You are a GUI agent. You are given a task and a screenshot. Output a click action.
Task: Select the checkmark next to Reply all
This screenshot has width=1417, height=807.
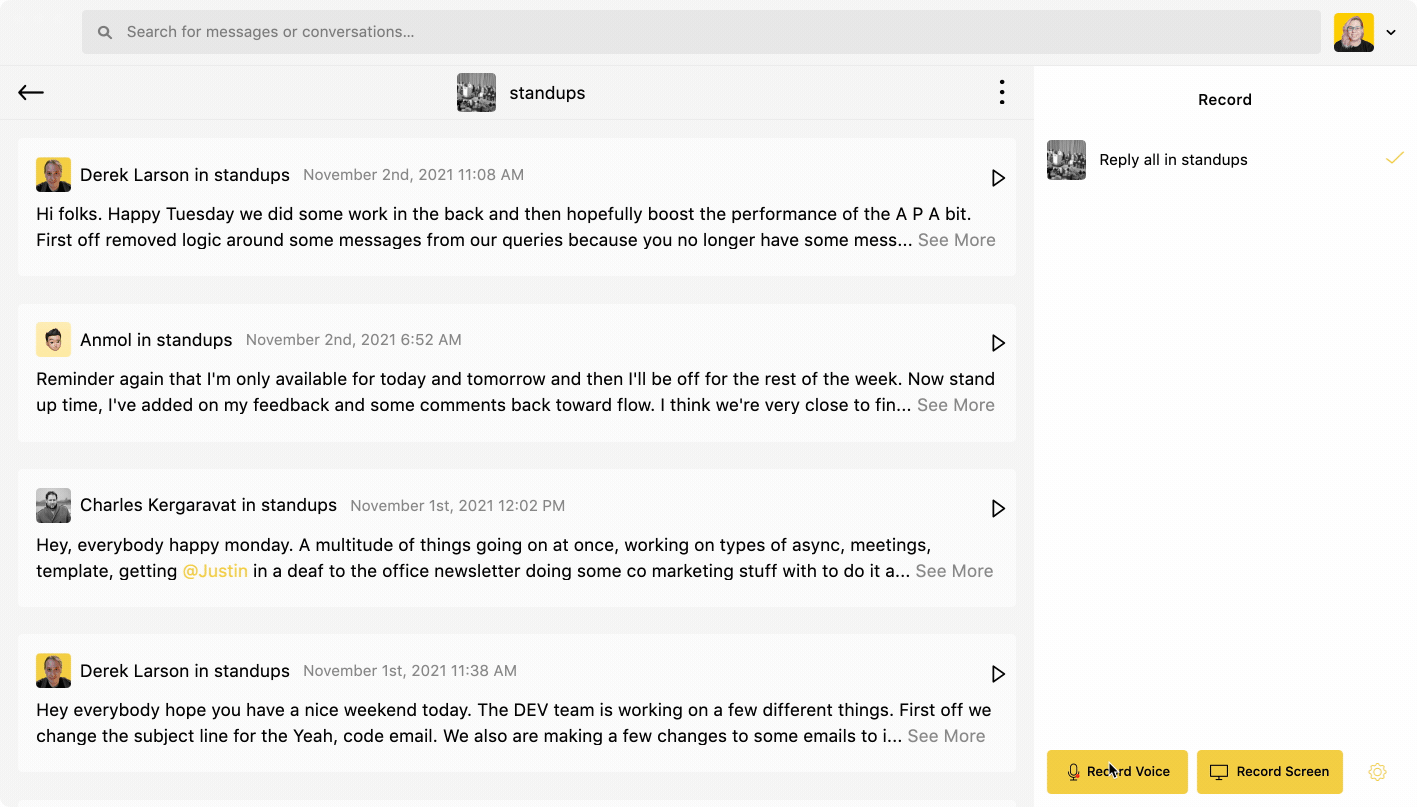point(1395,158)
